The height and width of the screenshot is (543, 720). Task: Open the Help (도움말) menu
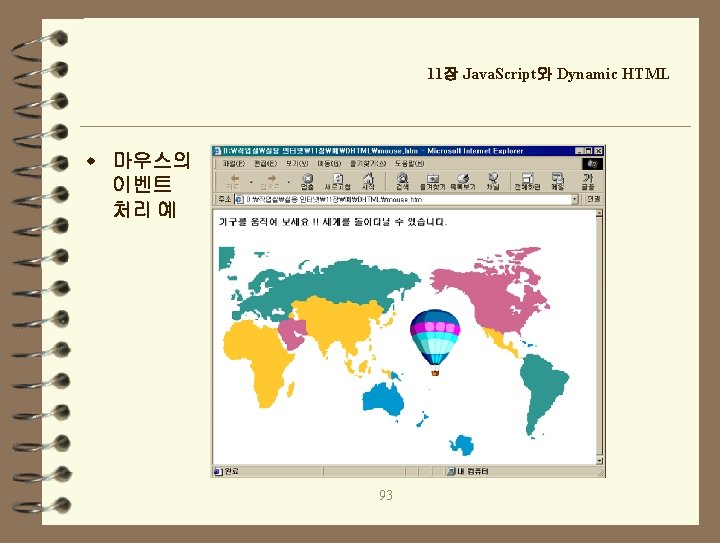[410, 163]
